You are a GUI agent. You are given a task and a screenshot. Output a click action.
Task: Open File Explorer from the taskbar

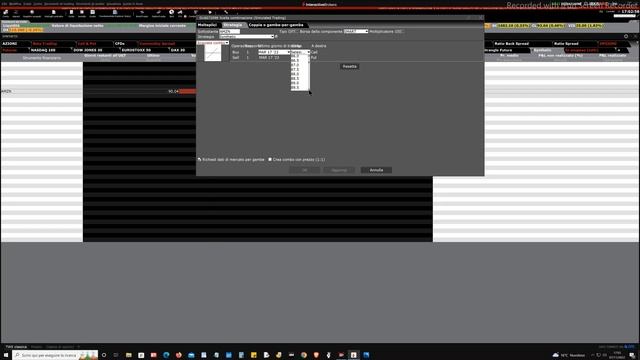coord(129,355)
